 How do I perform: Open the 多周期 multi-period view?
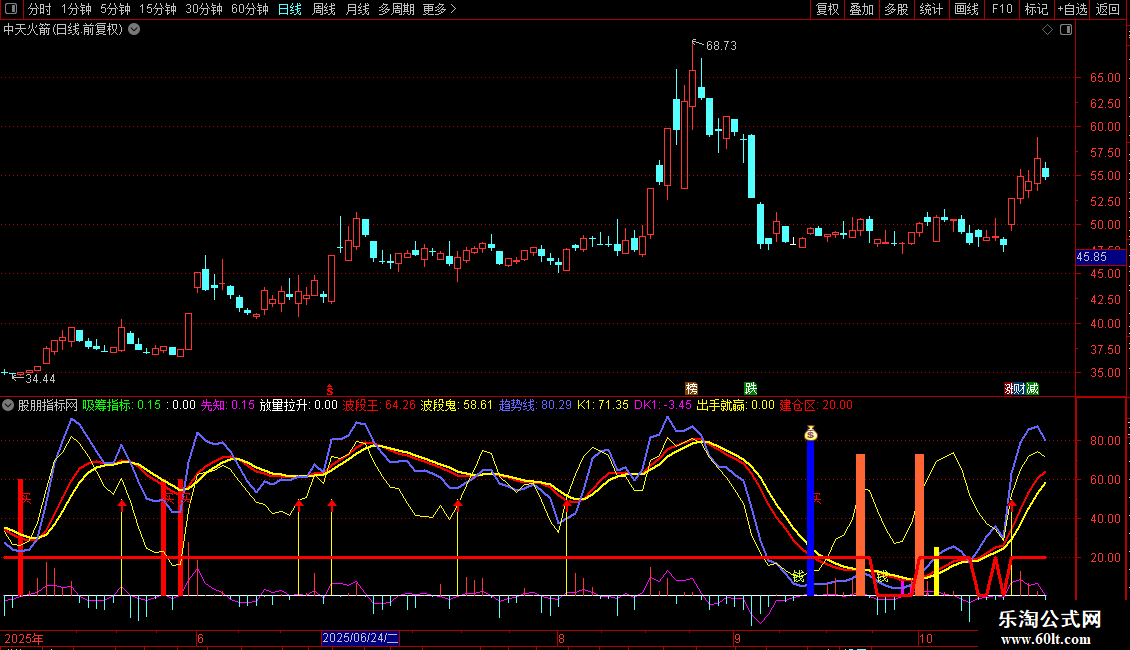point(396,9)
